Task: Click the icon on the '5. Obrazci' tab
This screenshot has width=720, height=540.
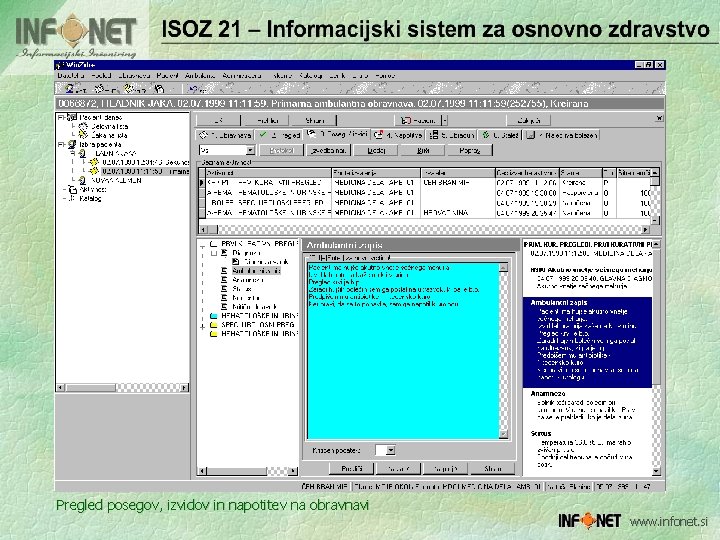Action: coord(433,135)
